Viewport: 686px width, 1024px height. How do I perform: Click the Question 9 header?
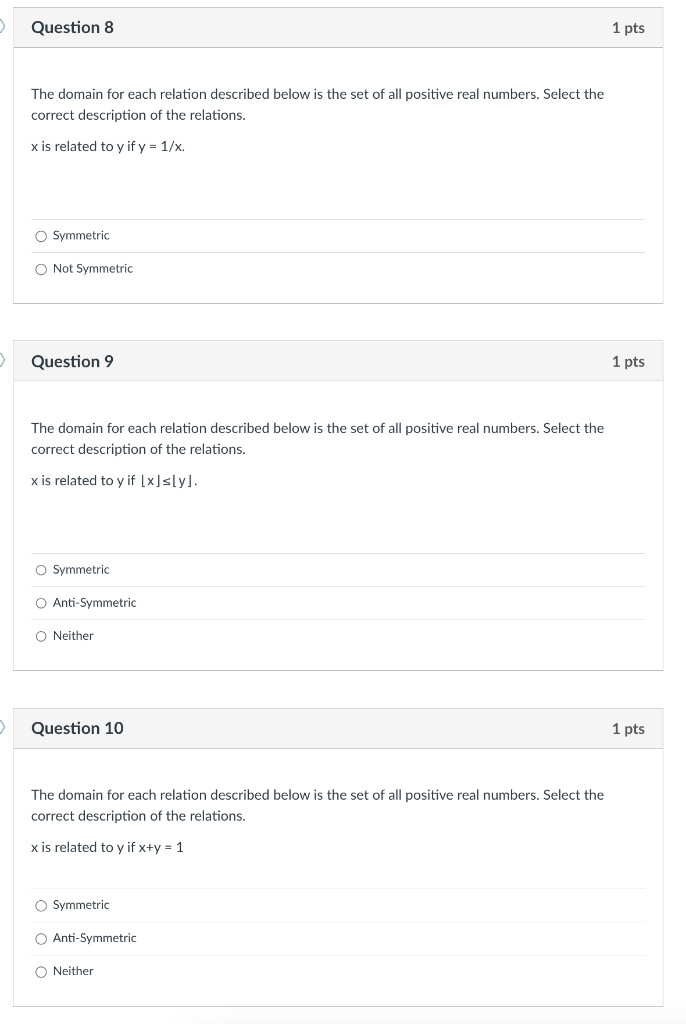[70, 361]
